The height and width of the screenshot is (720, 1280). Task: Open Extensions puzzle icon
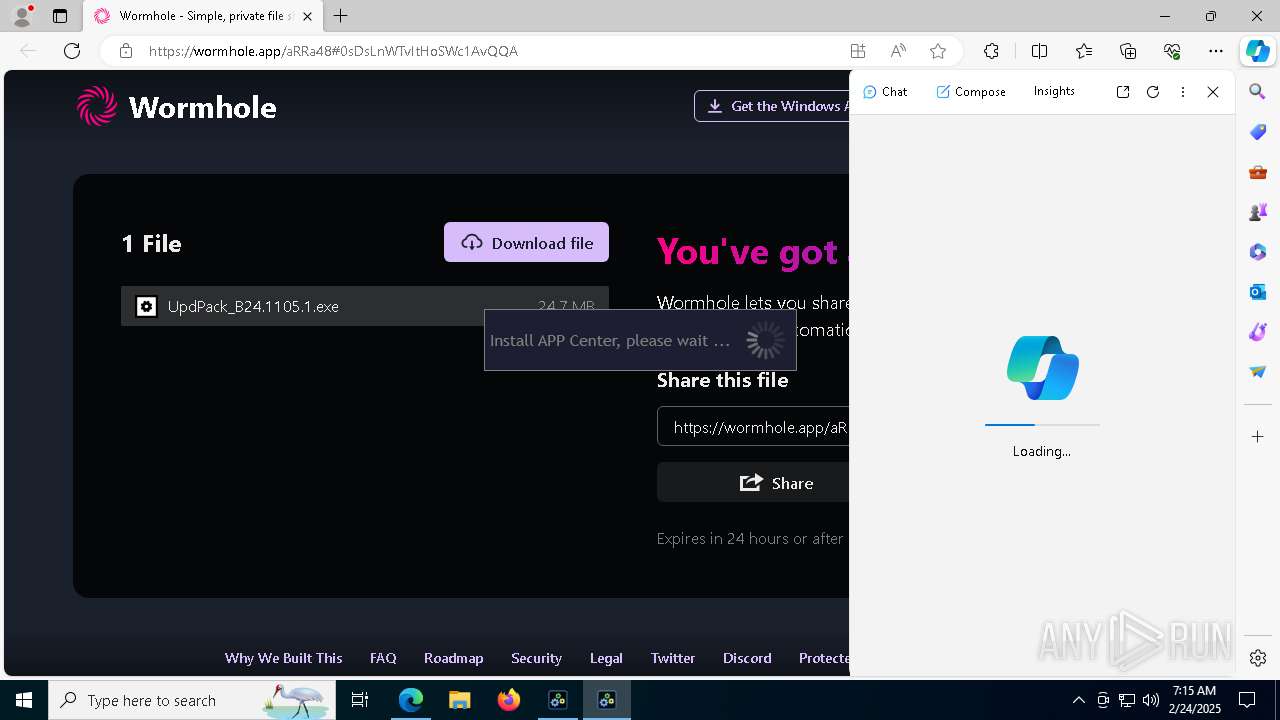pos(991,51)
